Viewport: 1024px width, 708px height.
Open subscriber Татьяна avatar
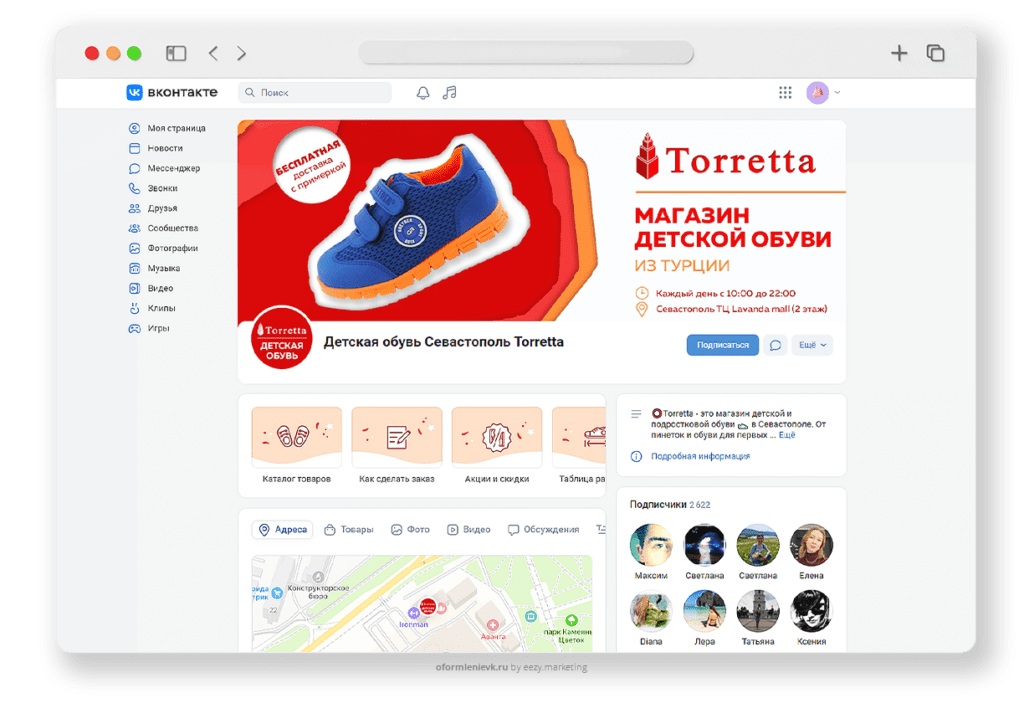point(758,611)
